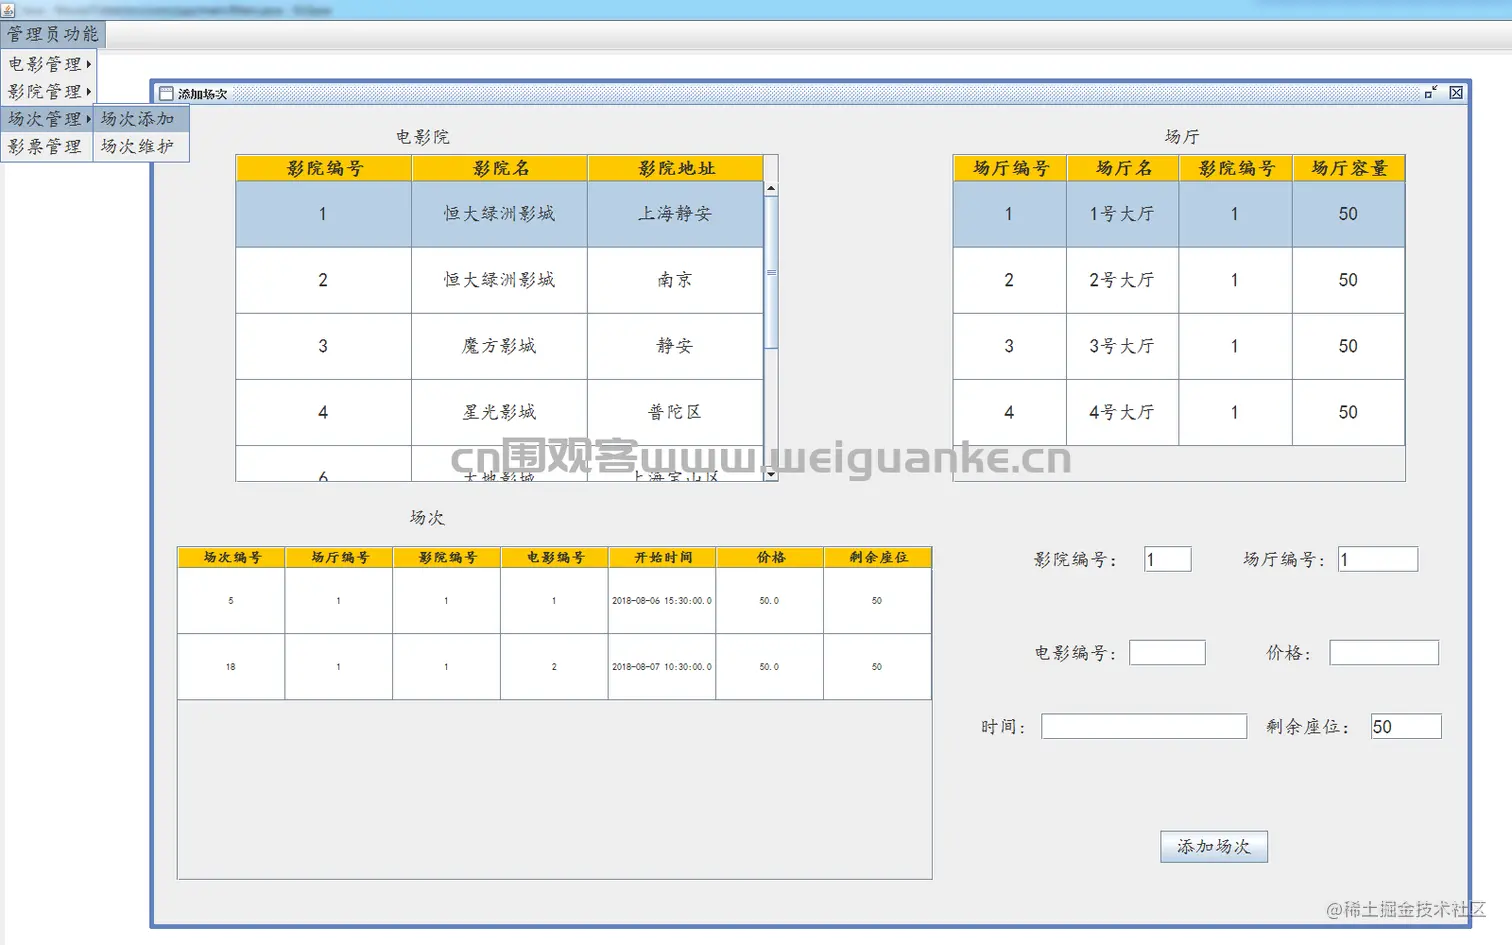Image resolution: width=1512 pixels, height=945 pixels.
Task: Expand the 影院管理 submenu
Action: coord(49,91)
